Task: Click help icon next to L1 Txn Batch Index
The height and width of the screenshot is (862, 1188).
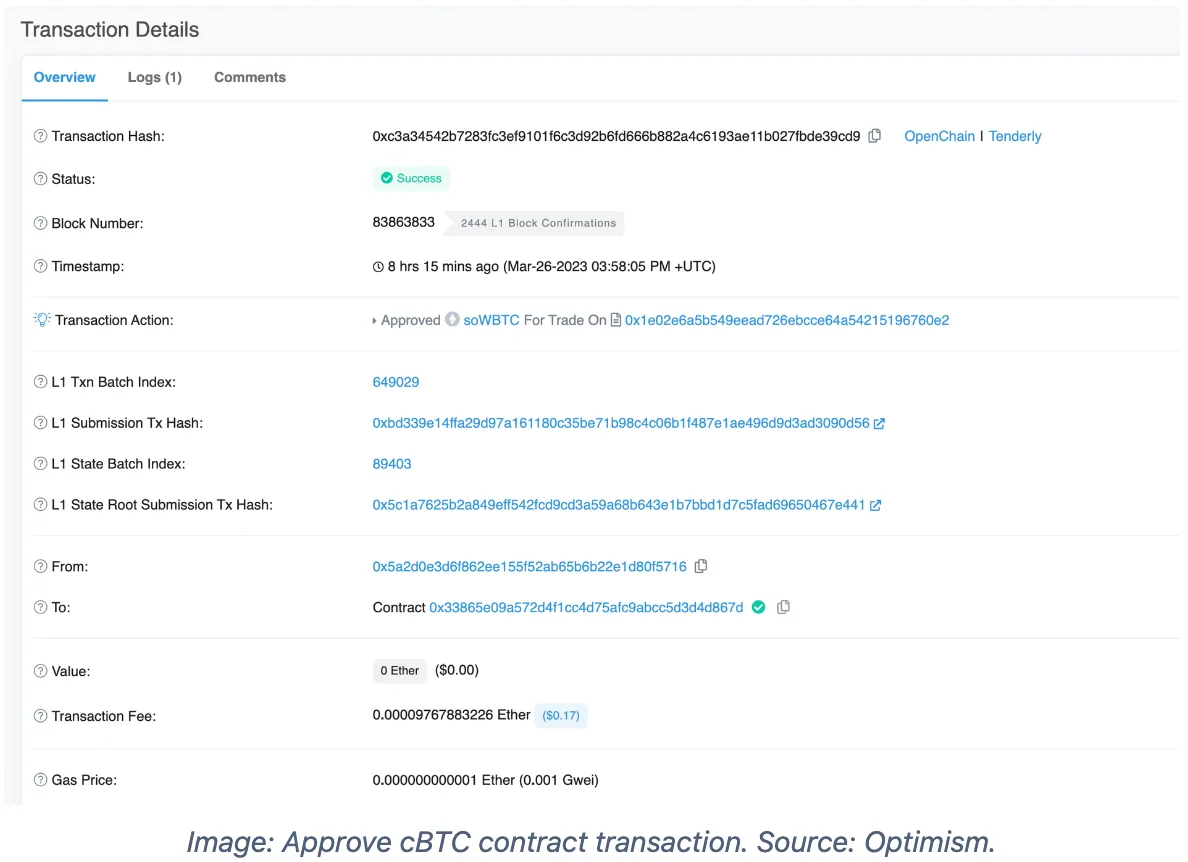Action: point(40,382)
